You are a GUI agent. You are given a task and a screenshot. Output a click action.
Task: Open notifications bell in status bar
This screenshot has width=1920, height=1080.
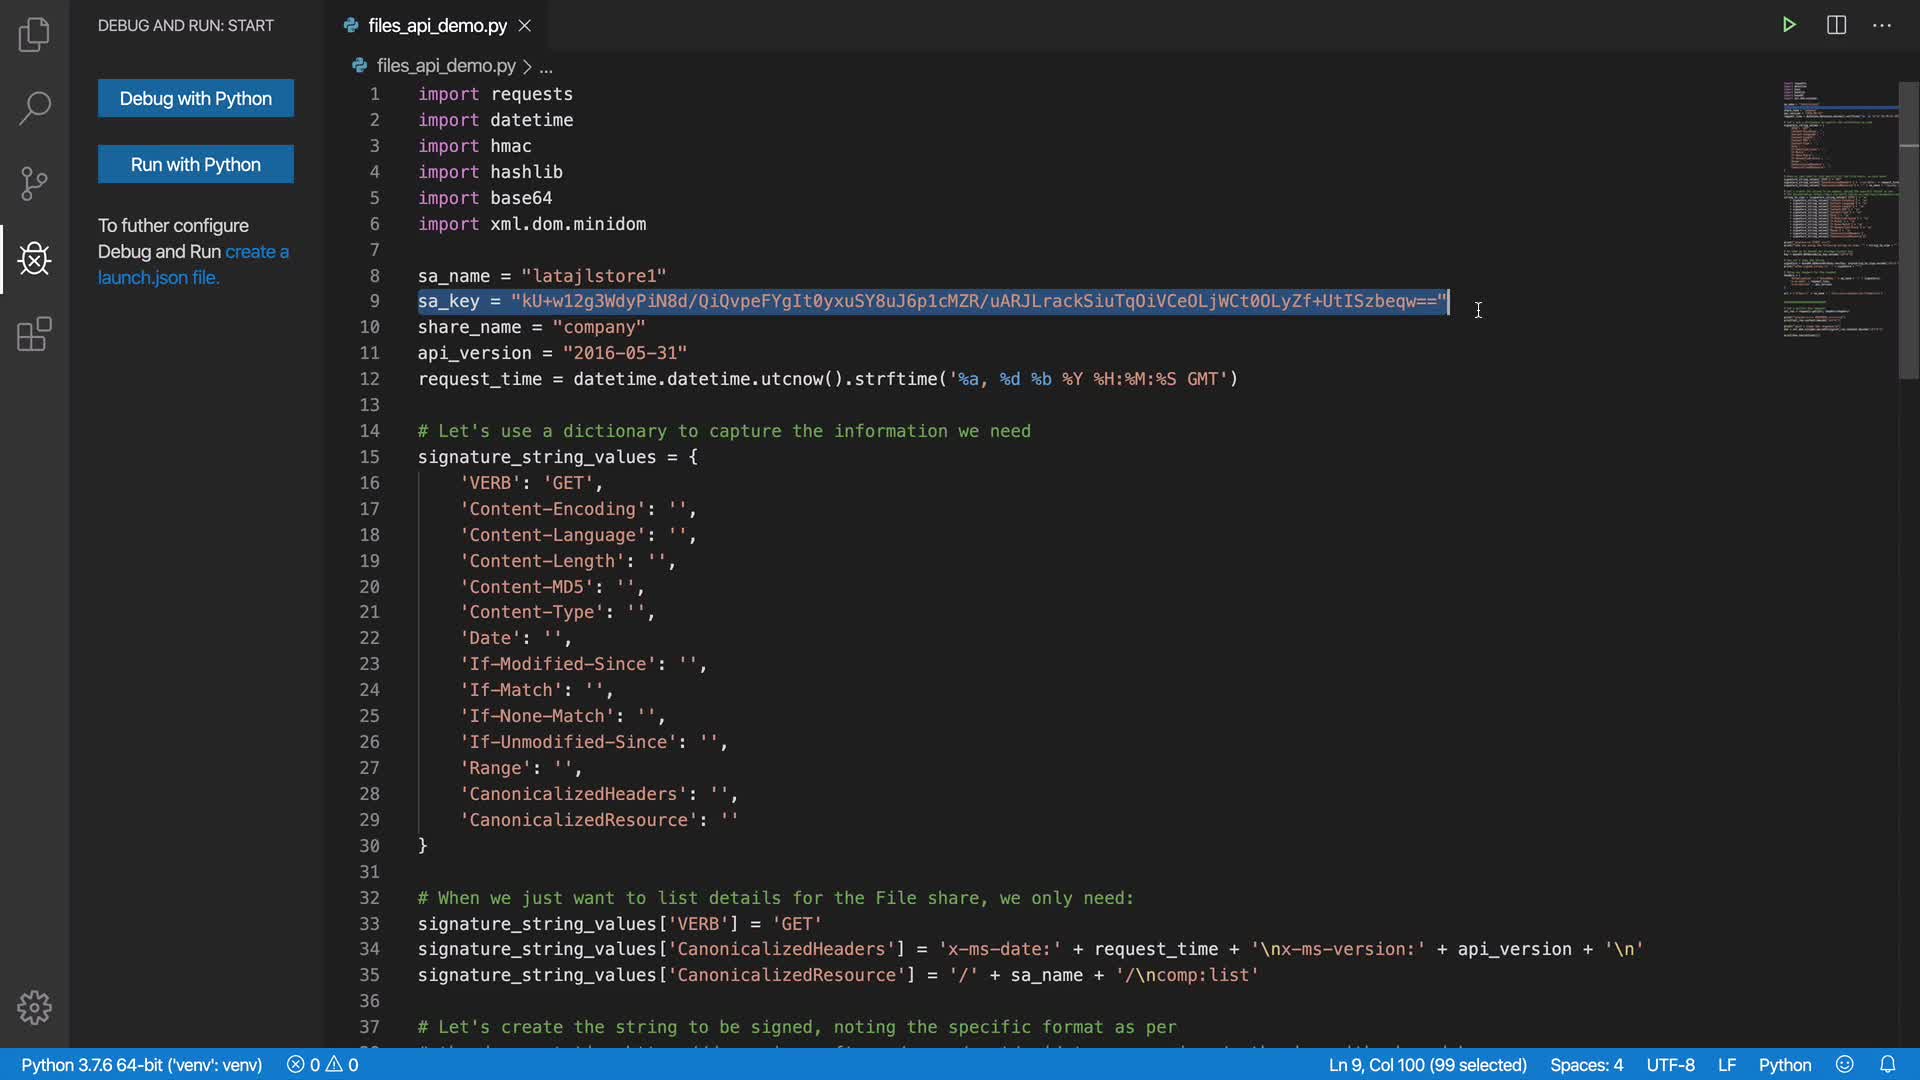pyautogui.click(x=1887, y=1065)
